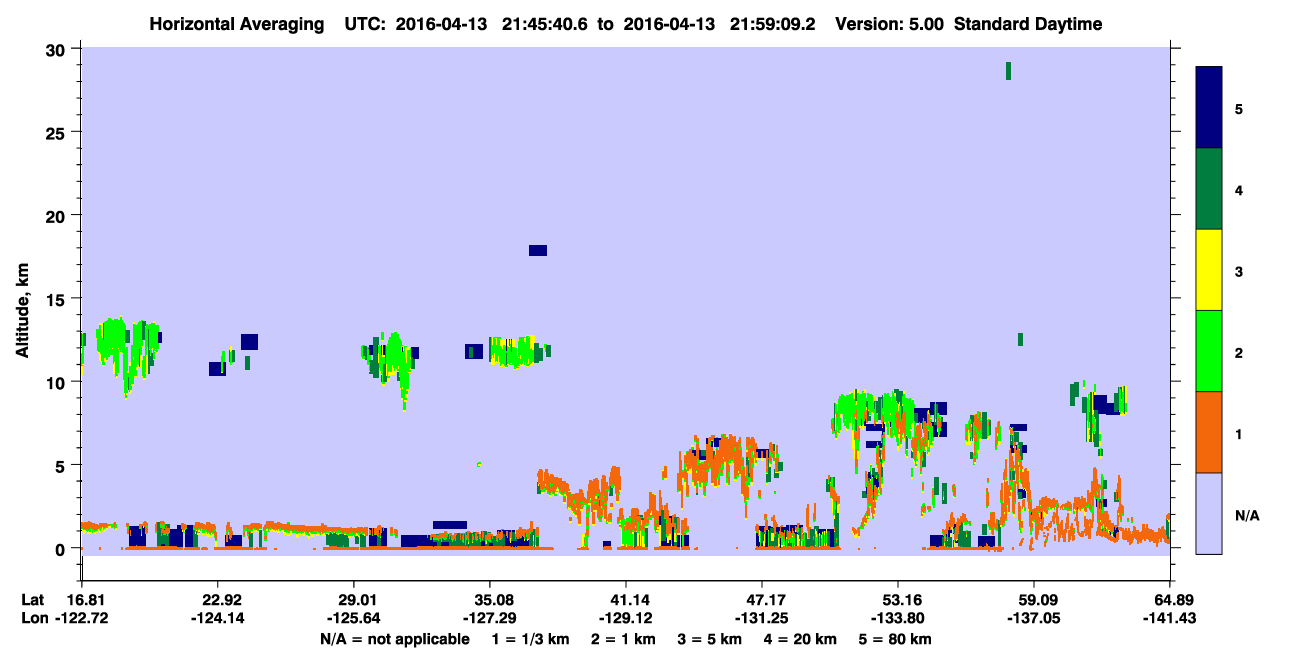1300x667 pixels.
Task: Click the start time '21:45:40.6' in title
Action: pyautogui.click(x=545, y=24)
